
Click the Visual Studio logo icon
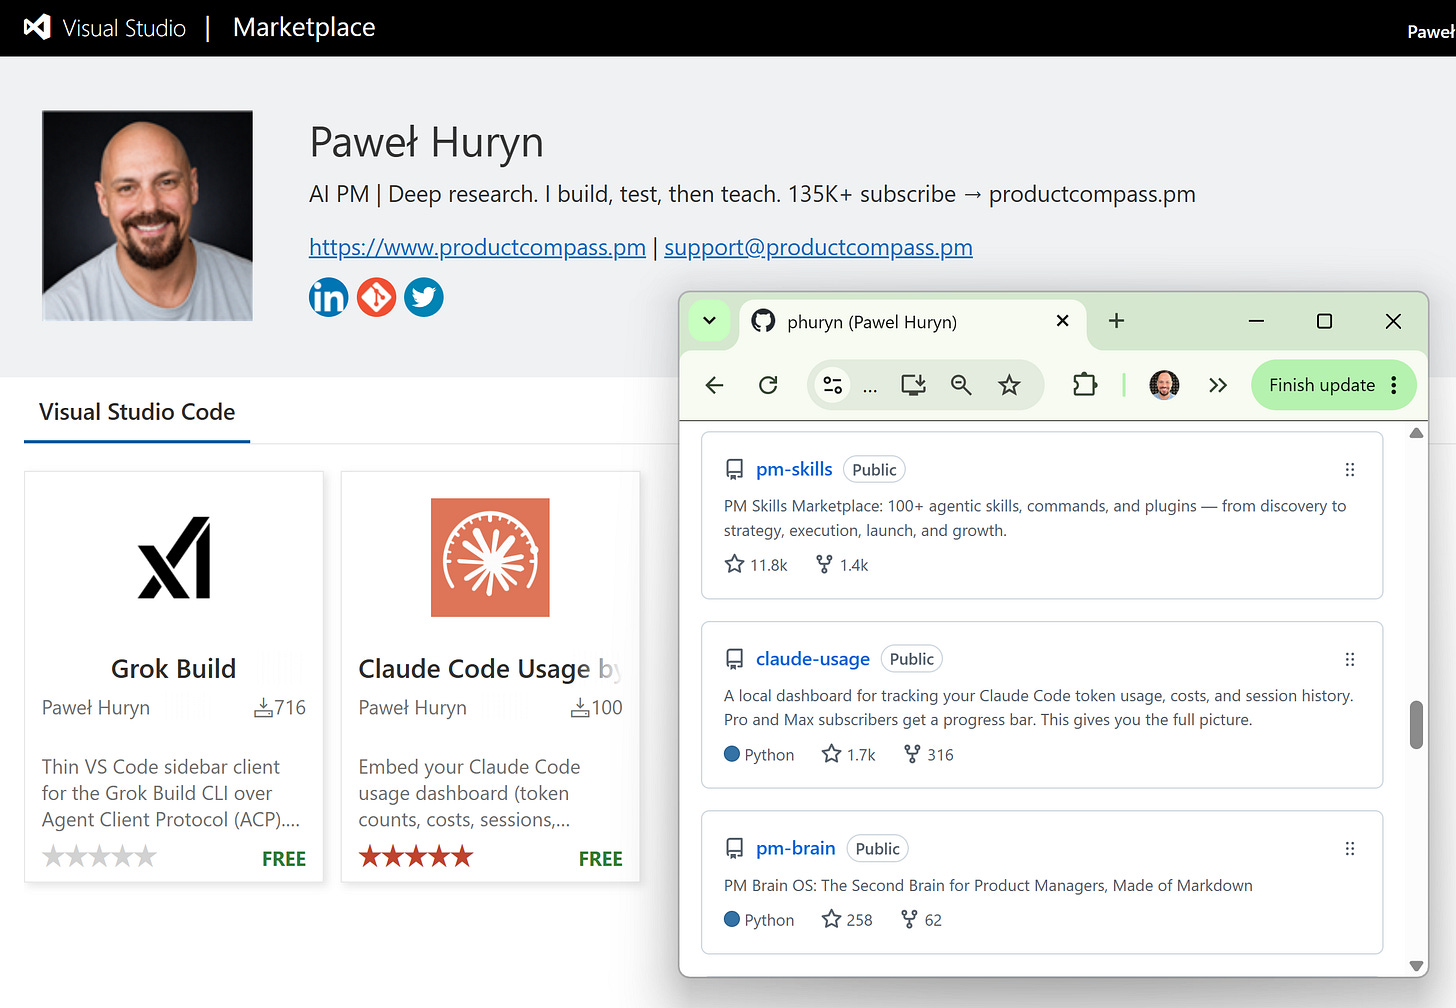tap(37, 27)
